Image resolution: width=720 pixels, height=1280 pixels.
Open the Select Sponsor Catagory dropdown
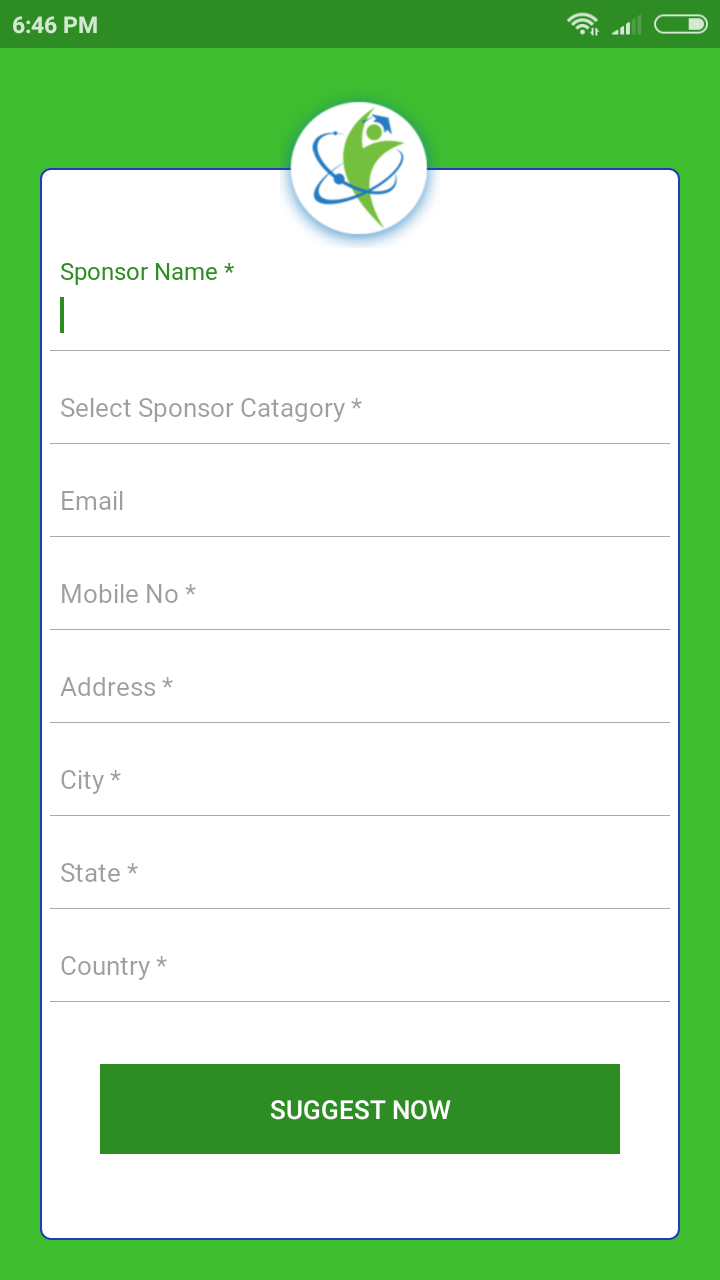360,408
